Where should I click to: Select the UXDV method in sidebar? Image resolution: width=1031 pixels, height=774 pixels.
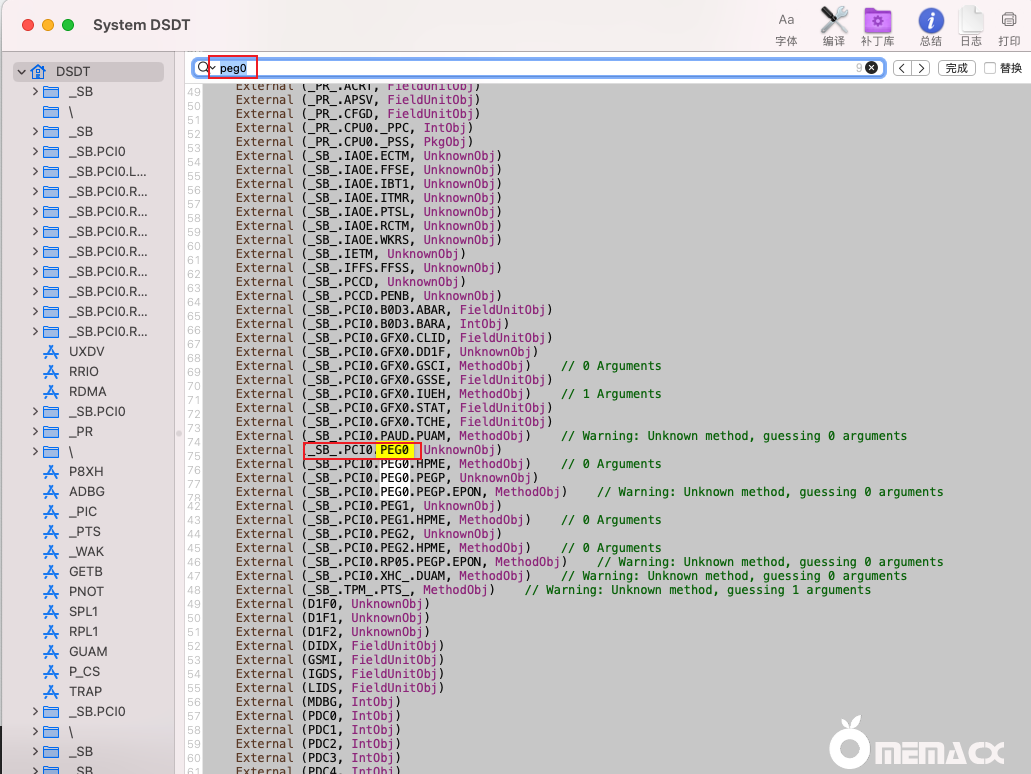(86, 352)
